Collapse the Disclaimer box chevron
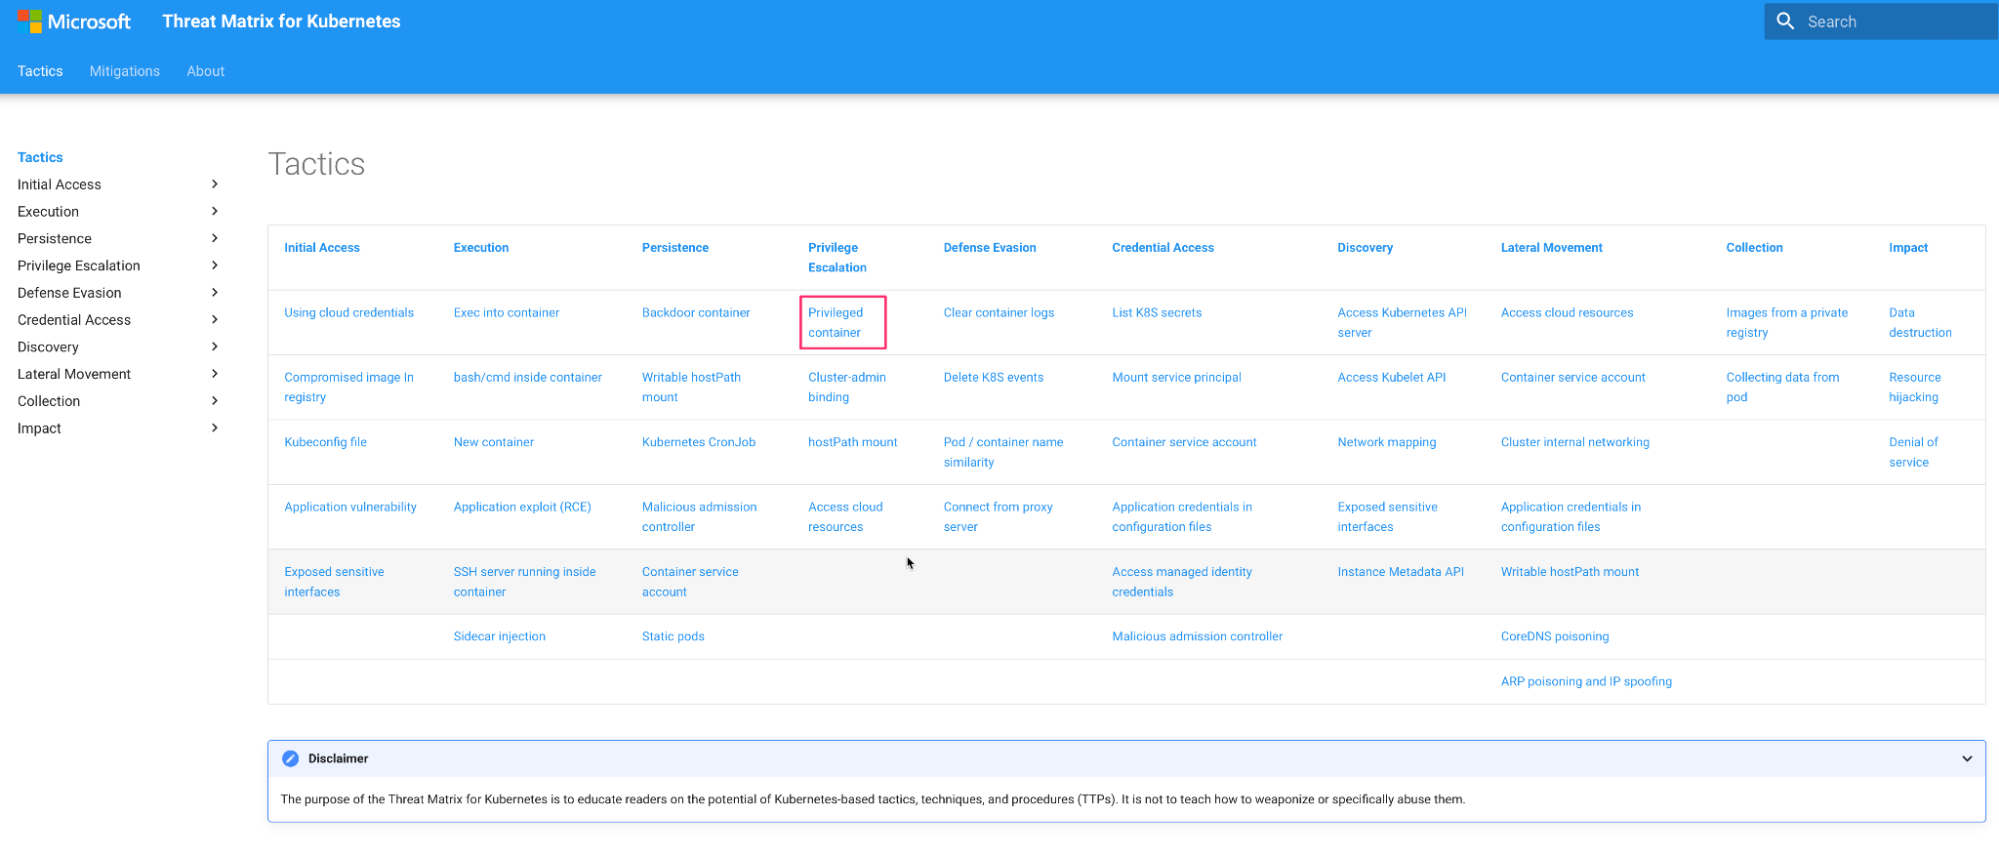The width and height of the screenshot is (1999, 841). coord(1966,759)
